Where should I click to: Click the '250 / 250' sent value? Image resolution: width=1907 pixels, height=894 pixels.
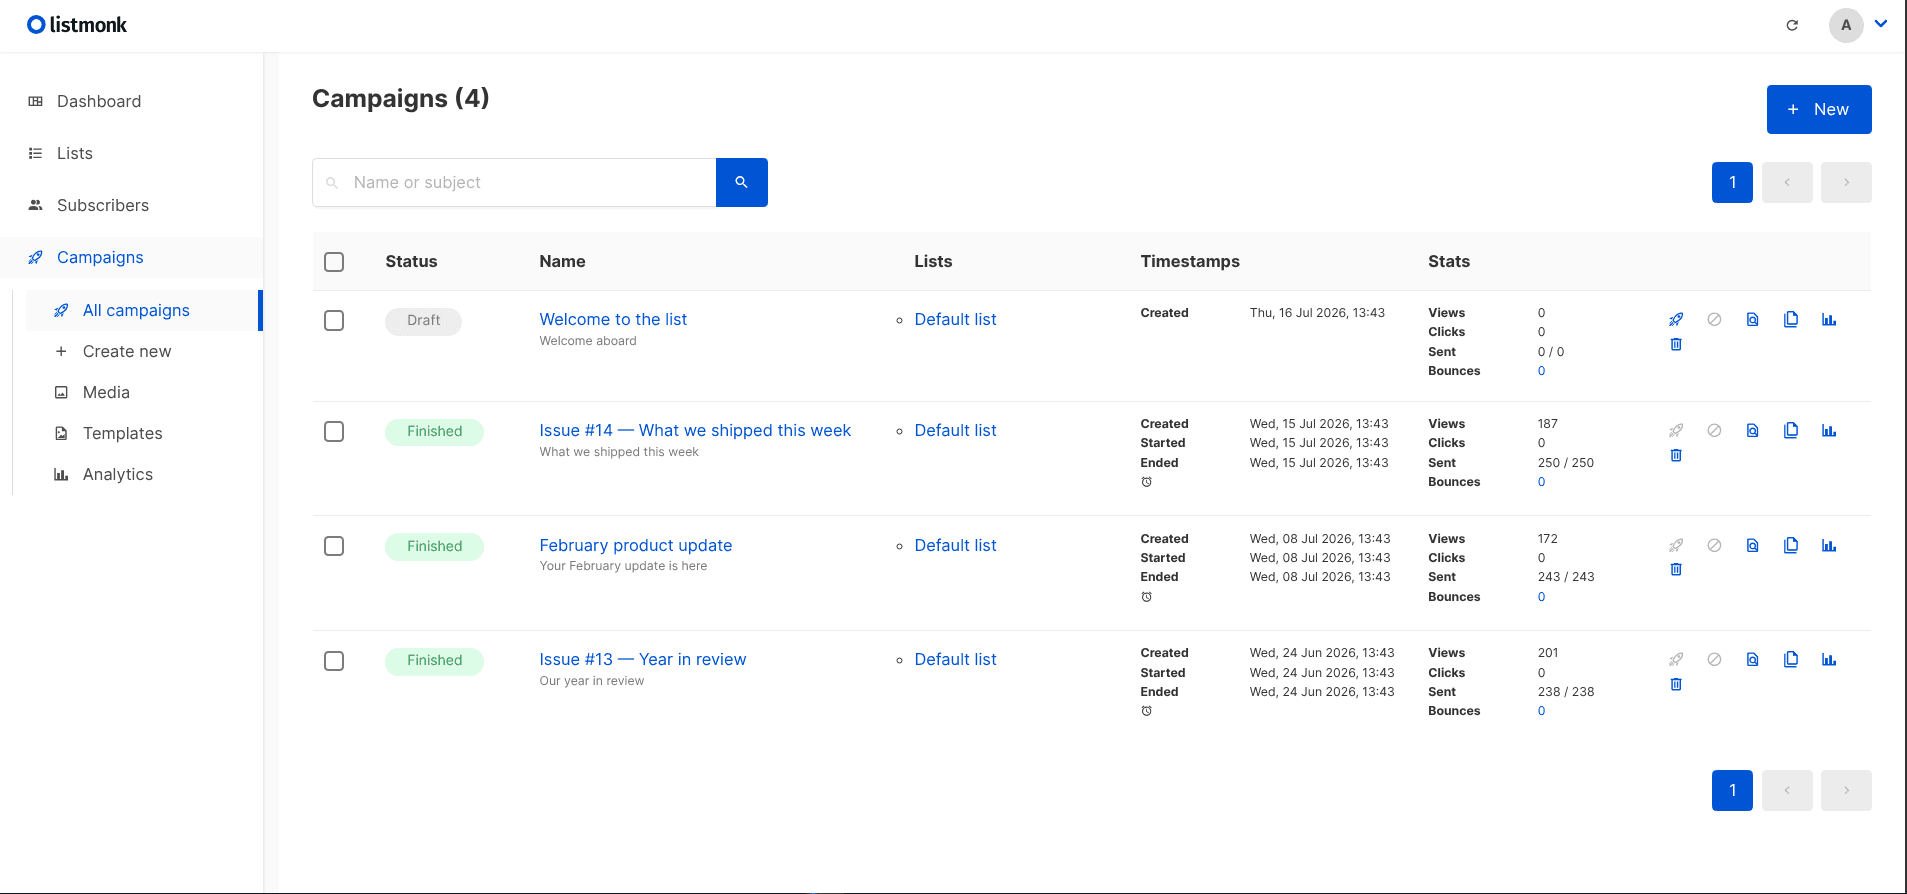pos(1566,463)
